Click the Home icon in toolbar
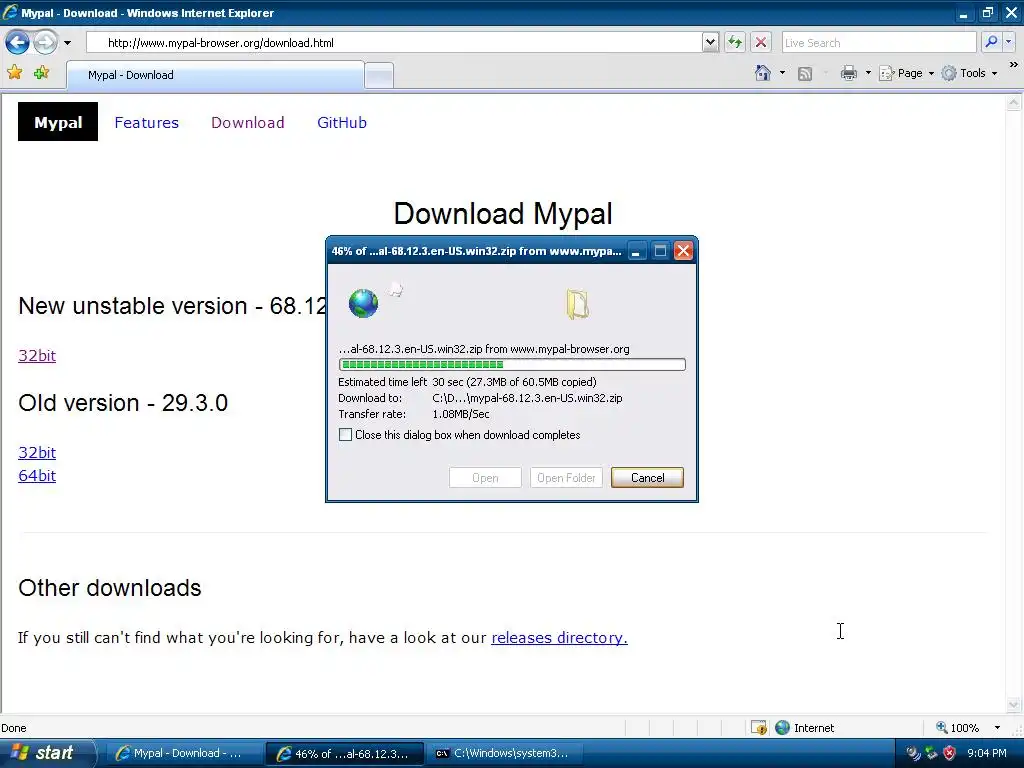Screen dimensions: 1024x768 coord(763,73)
